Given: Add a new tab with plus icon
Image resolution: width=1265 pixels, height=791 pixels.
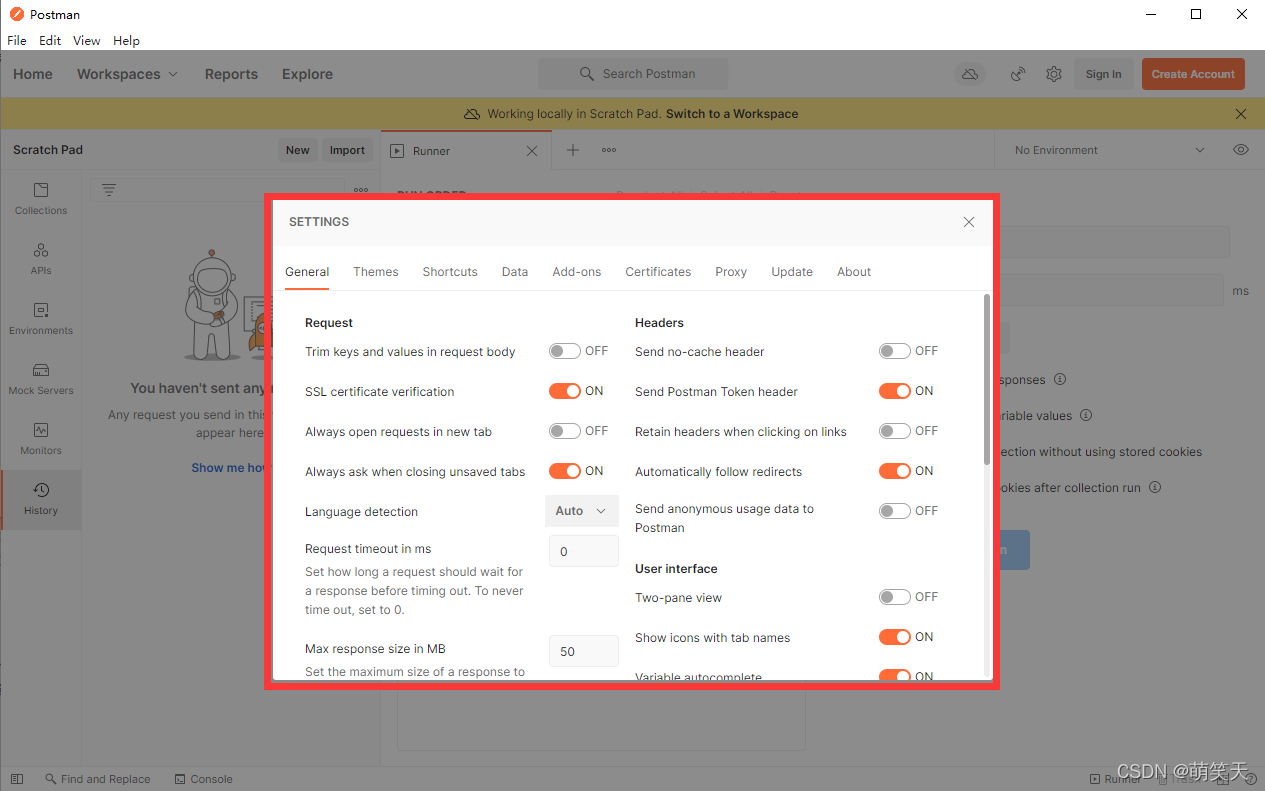Looking at the screenshot, I should click(573, 150).
